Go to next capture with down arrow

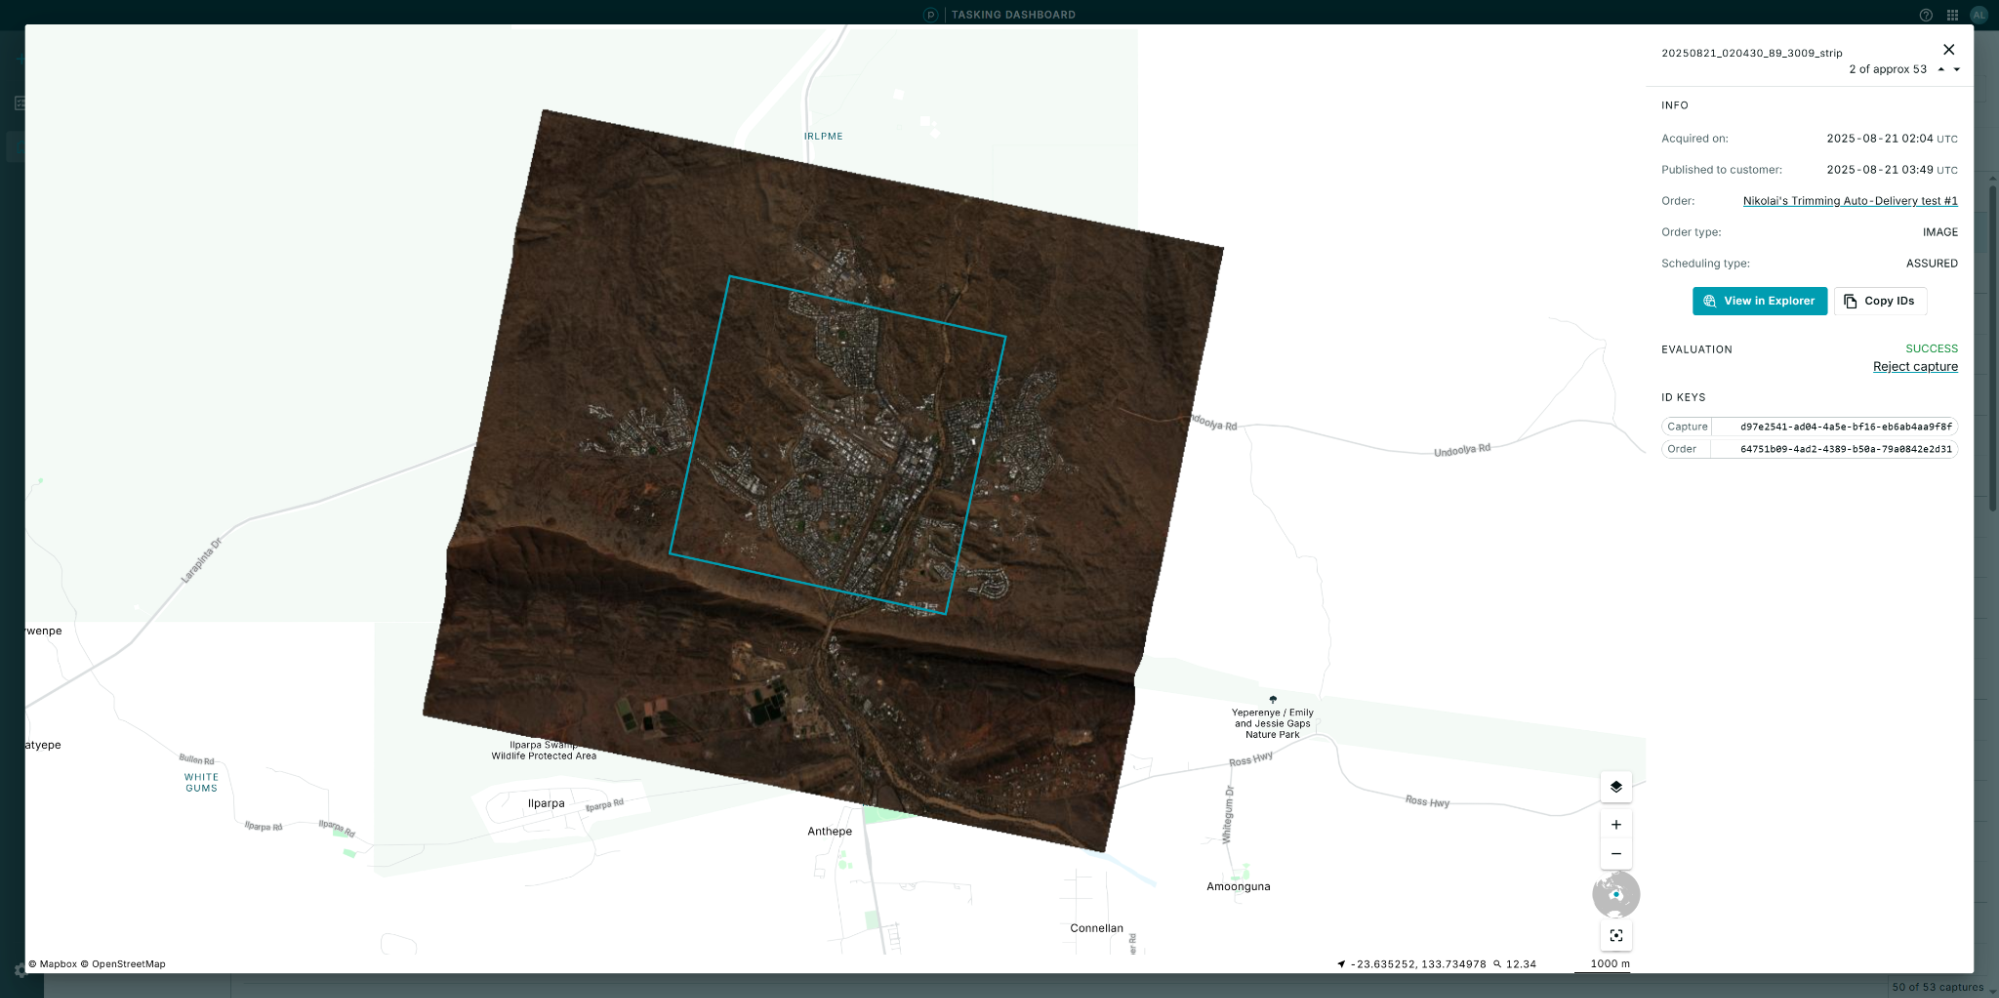(1957, 70)
